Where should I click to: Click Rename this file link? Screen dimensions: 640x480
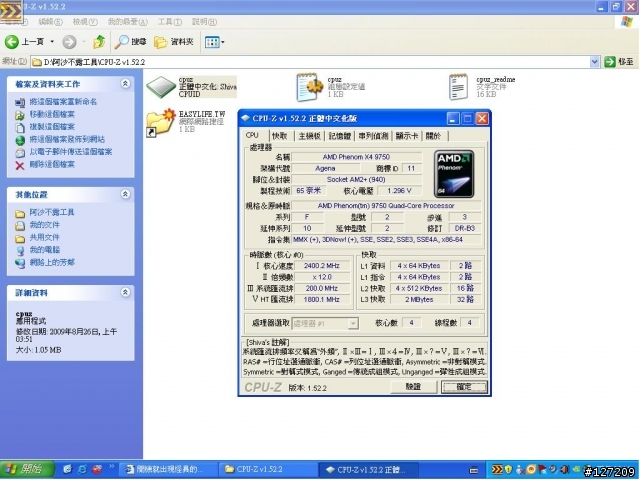pos(63,102)
